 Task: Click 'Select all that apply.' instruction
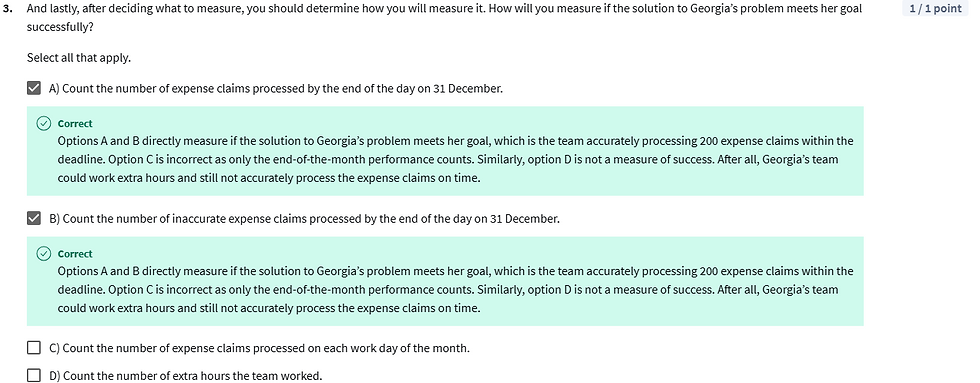coord(79,57)
